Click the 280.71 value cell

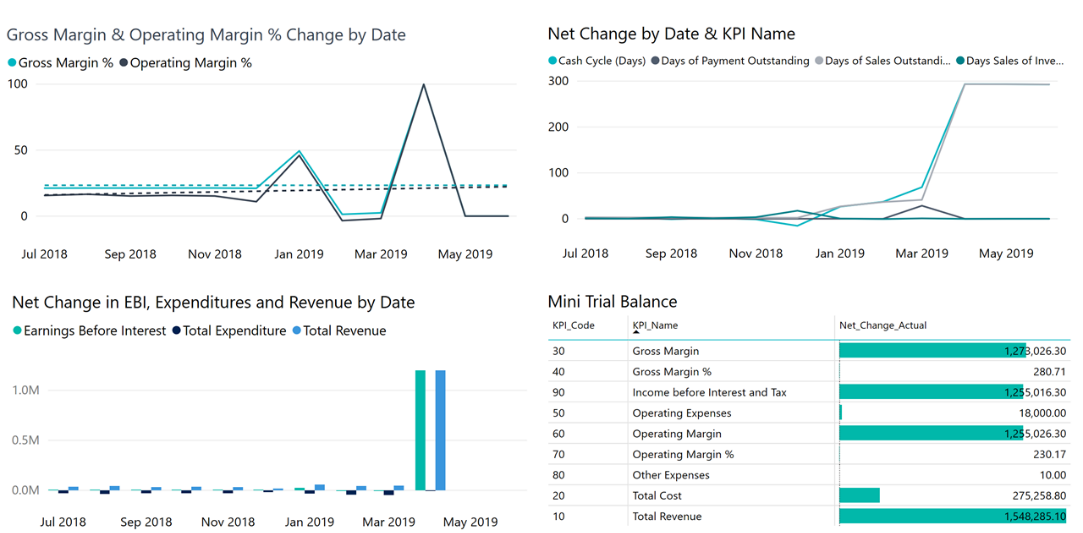point(952,371)
